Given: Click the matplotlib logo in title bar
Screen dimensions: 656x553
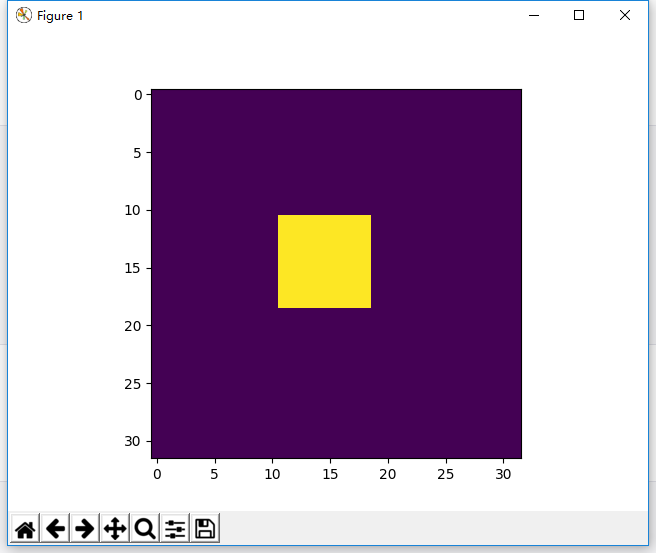Looking at the screenshot, I should point(24,15).
